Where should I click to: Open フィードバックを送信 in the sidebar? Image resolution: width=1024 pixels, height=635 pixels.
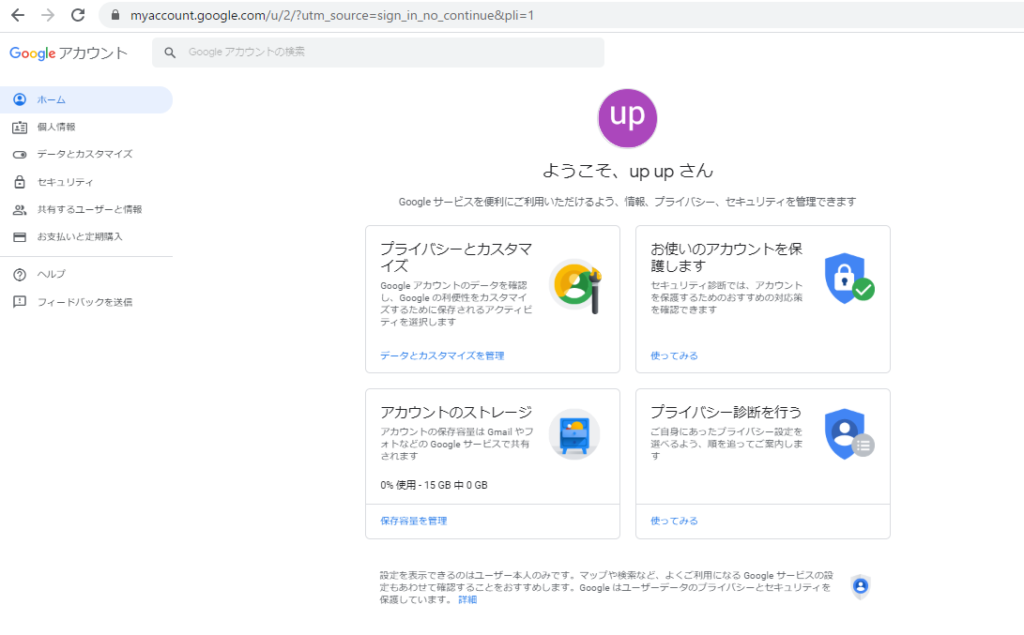[x=86, y=302]
